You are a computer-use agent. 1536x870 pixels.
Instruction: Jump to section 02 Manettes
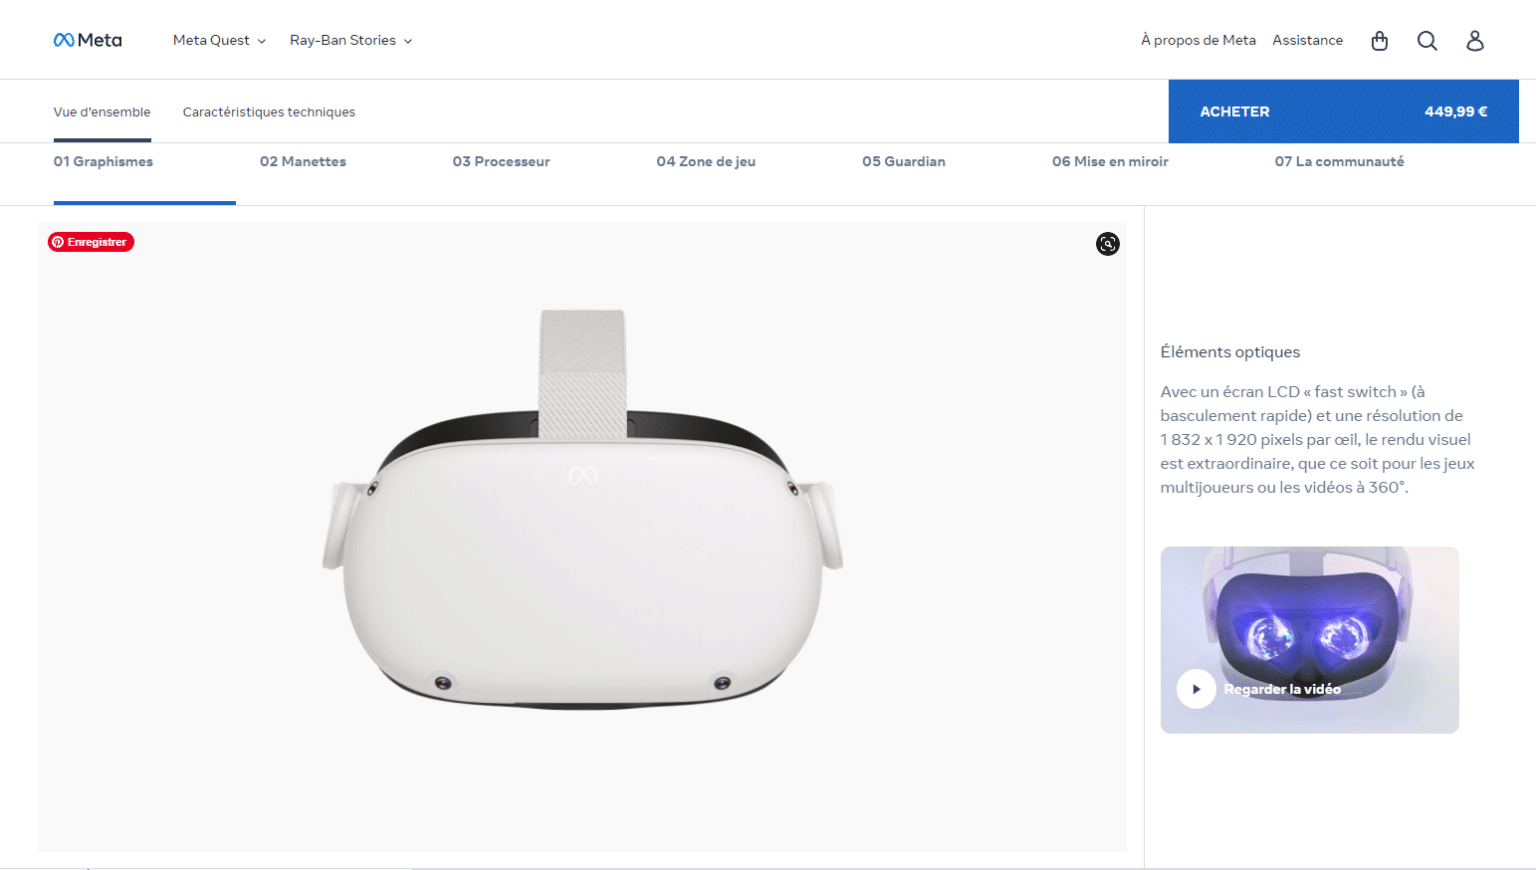click(x=302, y=161)
